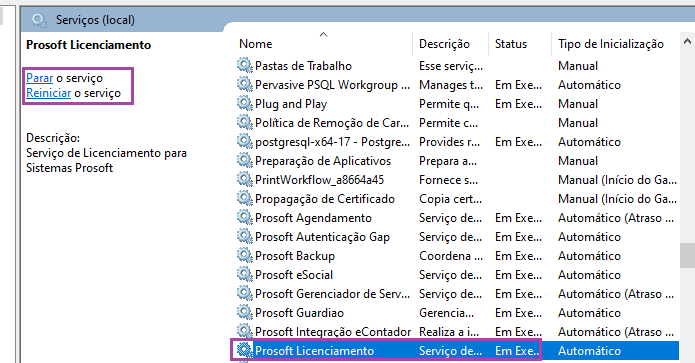695x363 pixels.
Task: Click the sort arrow above the Nome column
Action: (x=324, y=34)
